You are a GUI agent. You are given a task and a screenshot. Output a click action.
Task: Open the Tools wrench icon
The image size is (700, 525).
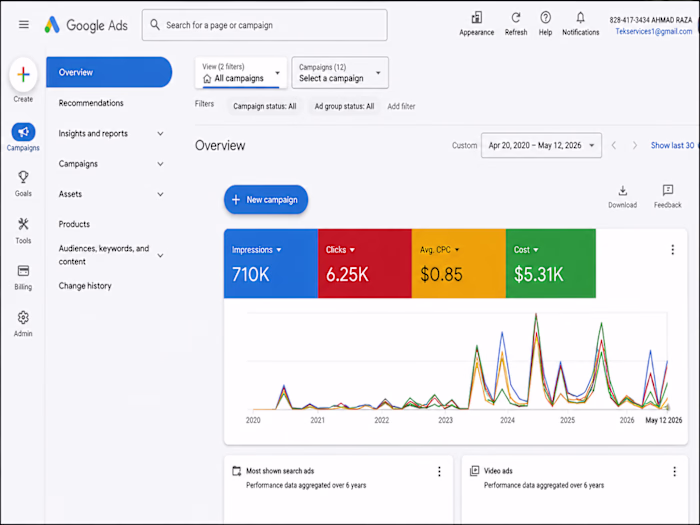23,224
